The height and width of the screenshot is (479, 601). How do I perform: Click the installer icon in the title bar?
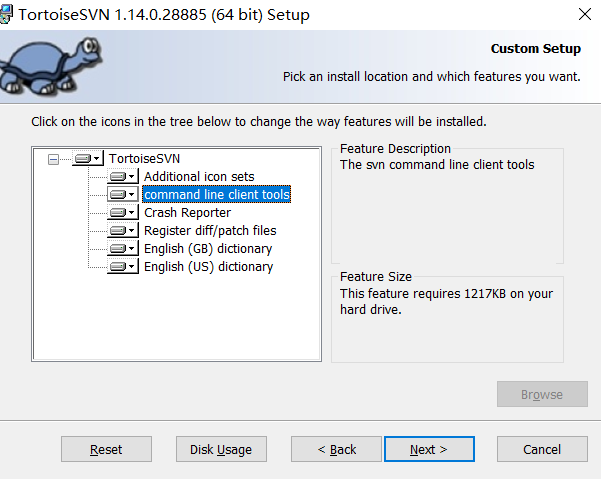coord(6,15)
